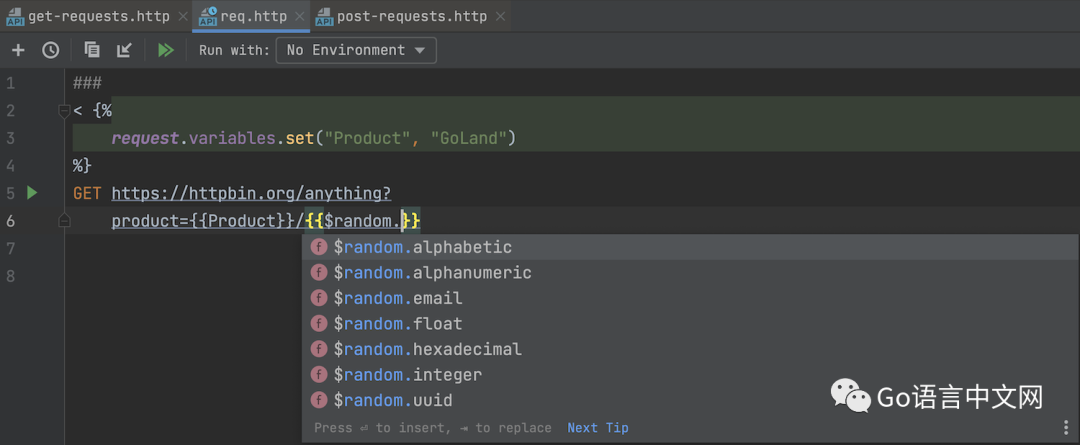The width and height of the screenshot is (1080, 445).
Task: Open the httpbin.org/anything URL link
Action: tap(250, 193)
